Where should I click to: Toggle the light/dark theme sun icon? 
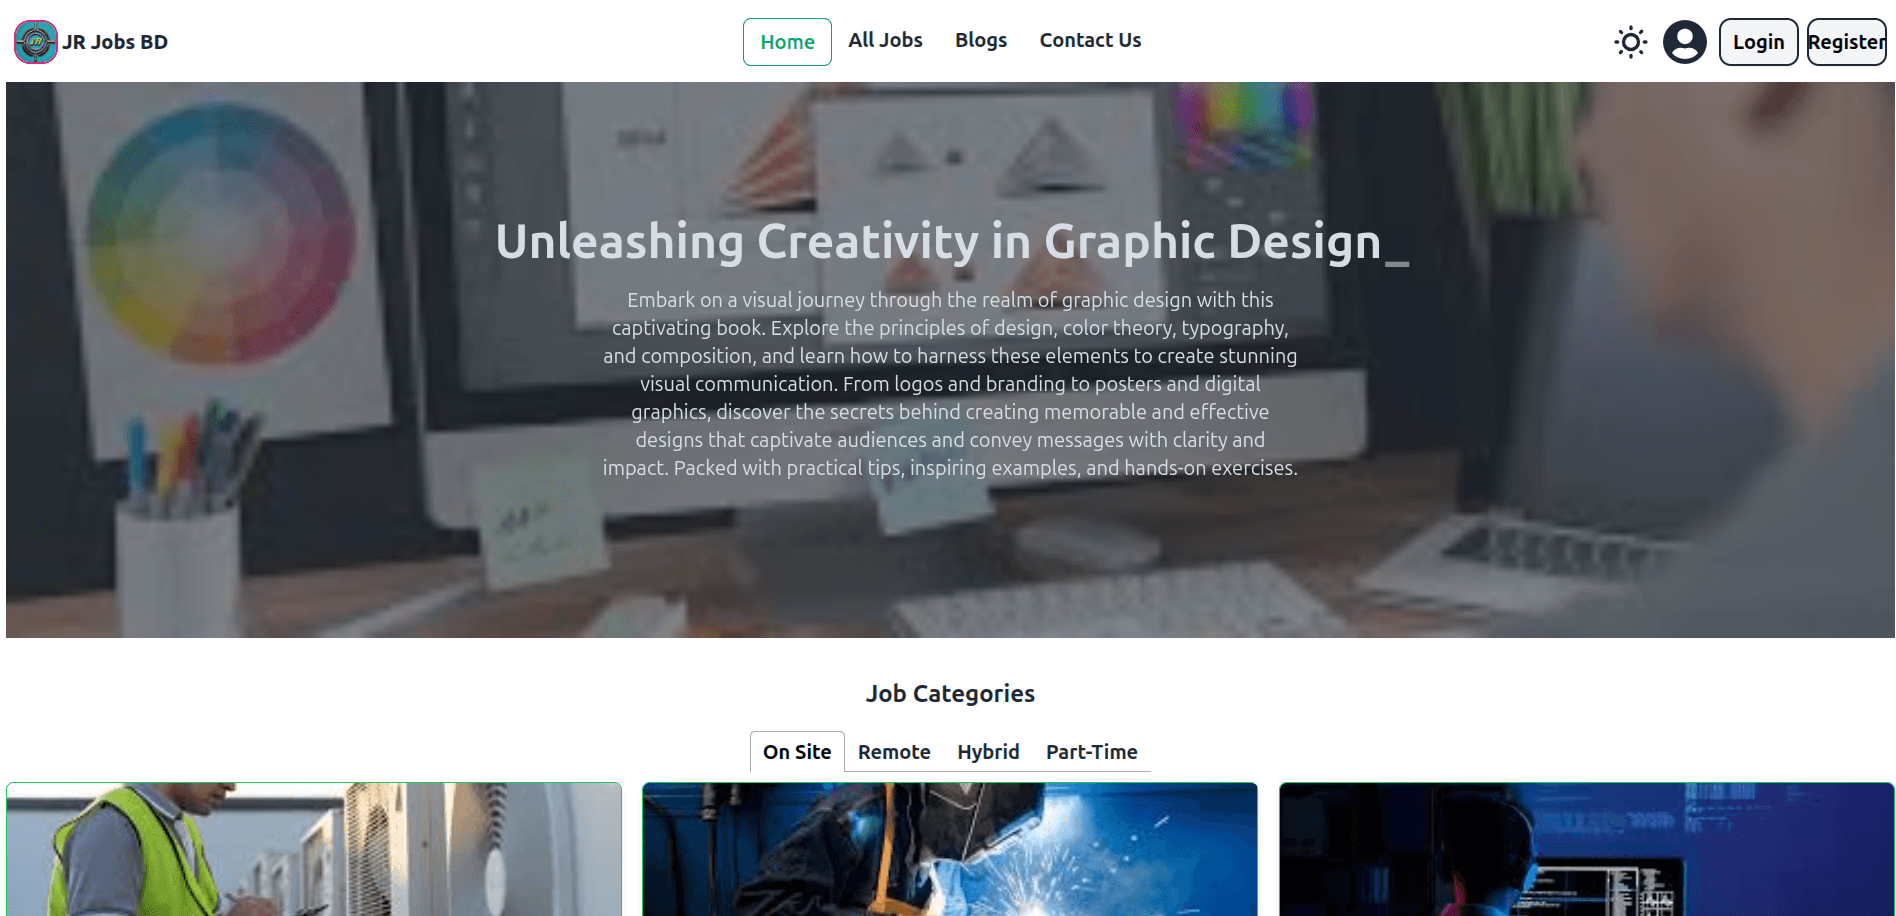1630,42
